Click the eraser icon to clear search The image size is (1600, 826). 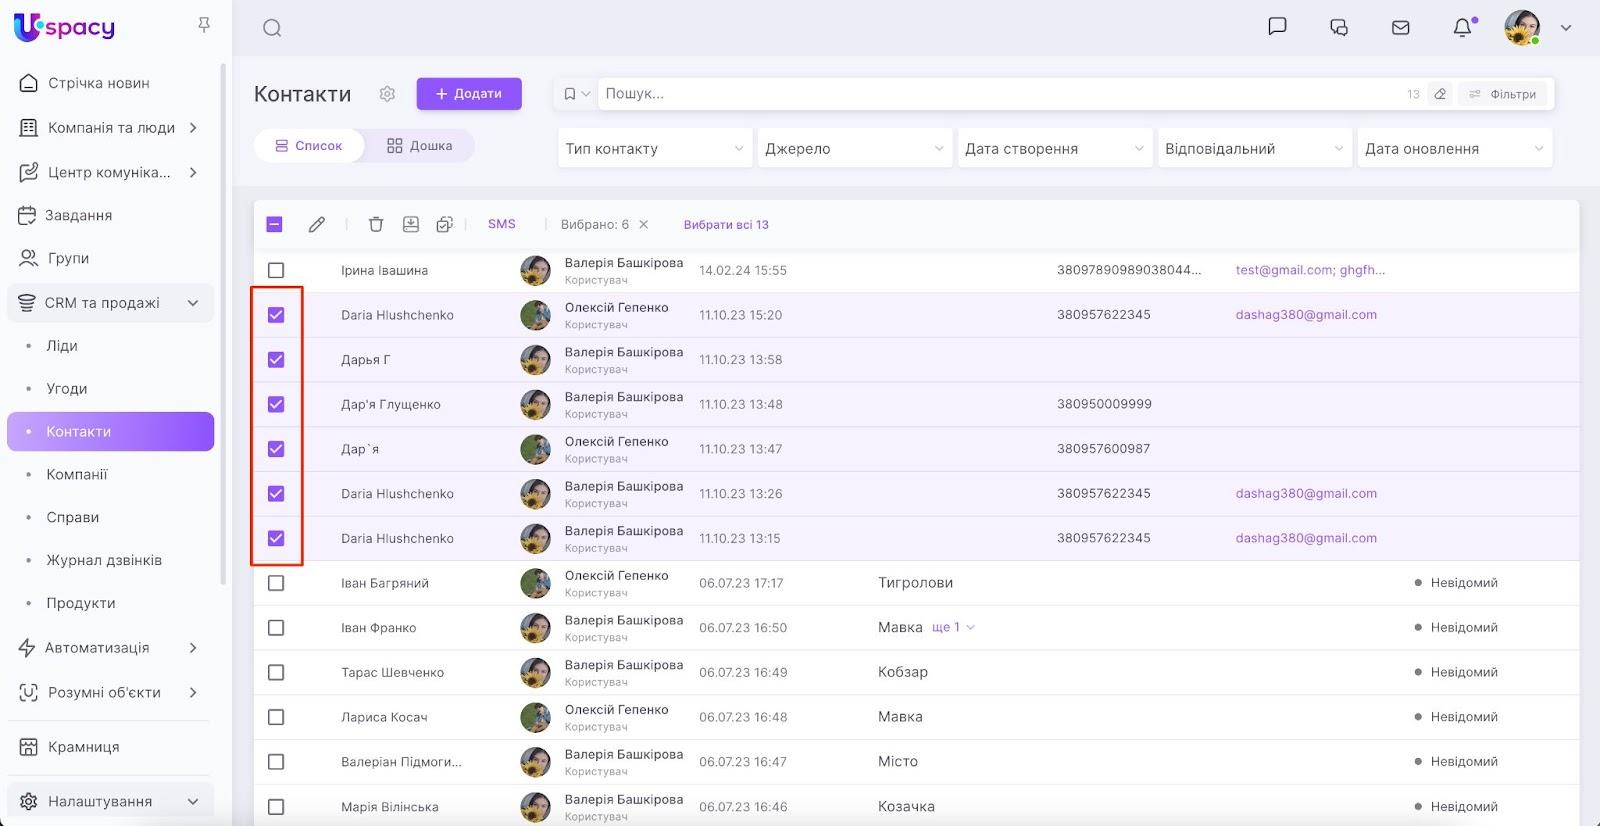(x=1440, y=94)
